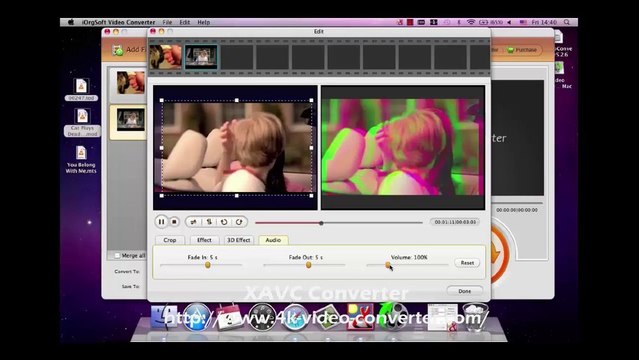Click the clock showing Fri 14:40
The width and height of the screenshot is (639, 360).
pyautogui.click(x=544, y=22)
